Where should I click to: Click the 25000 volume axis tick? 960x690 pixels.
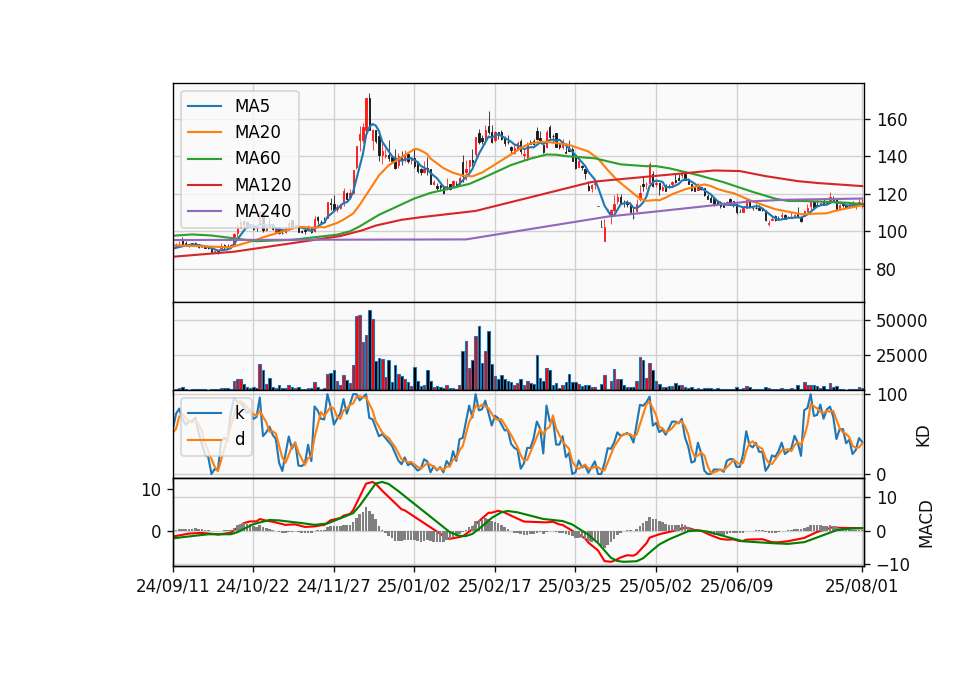(902, 356)
